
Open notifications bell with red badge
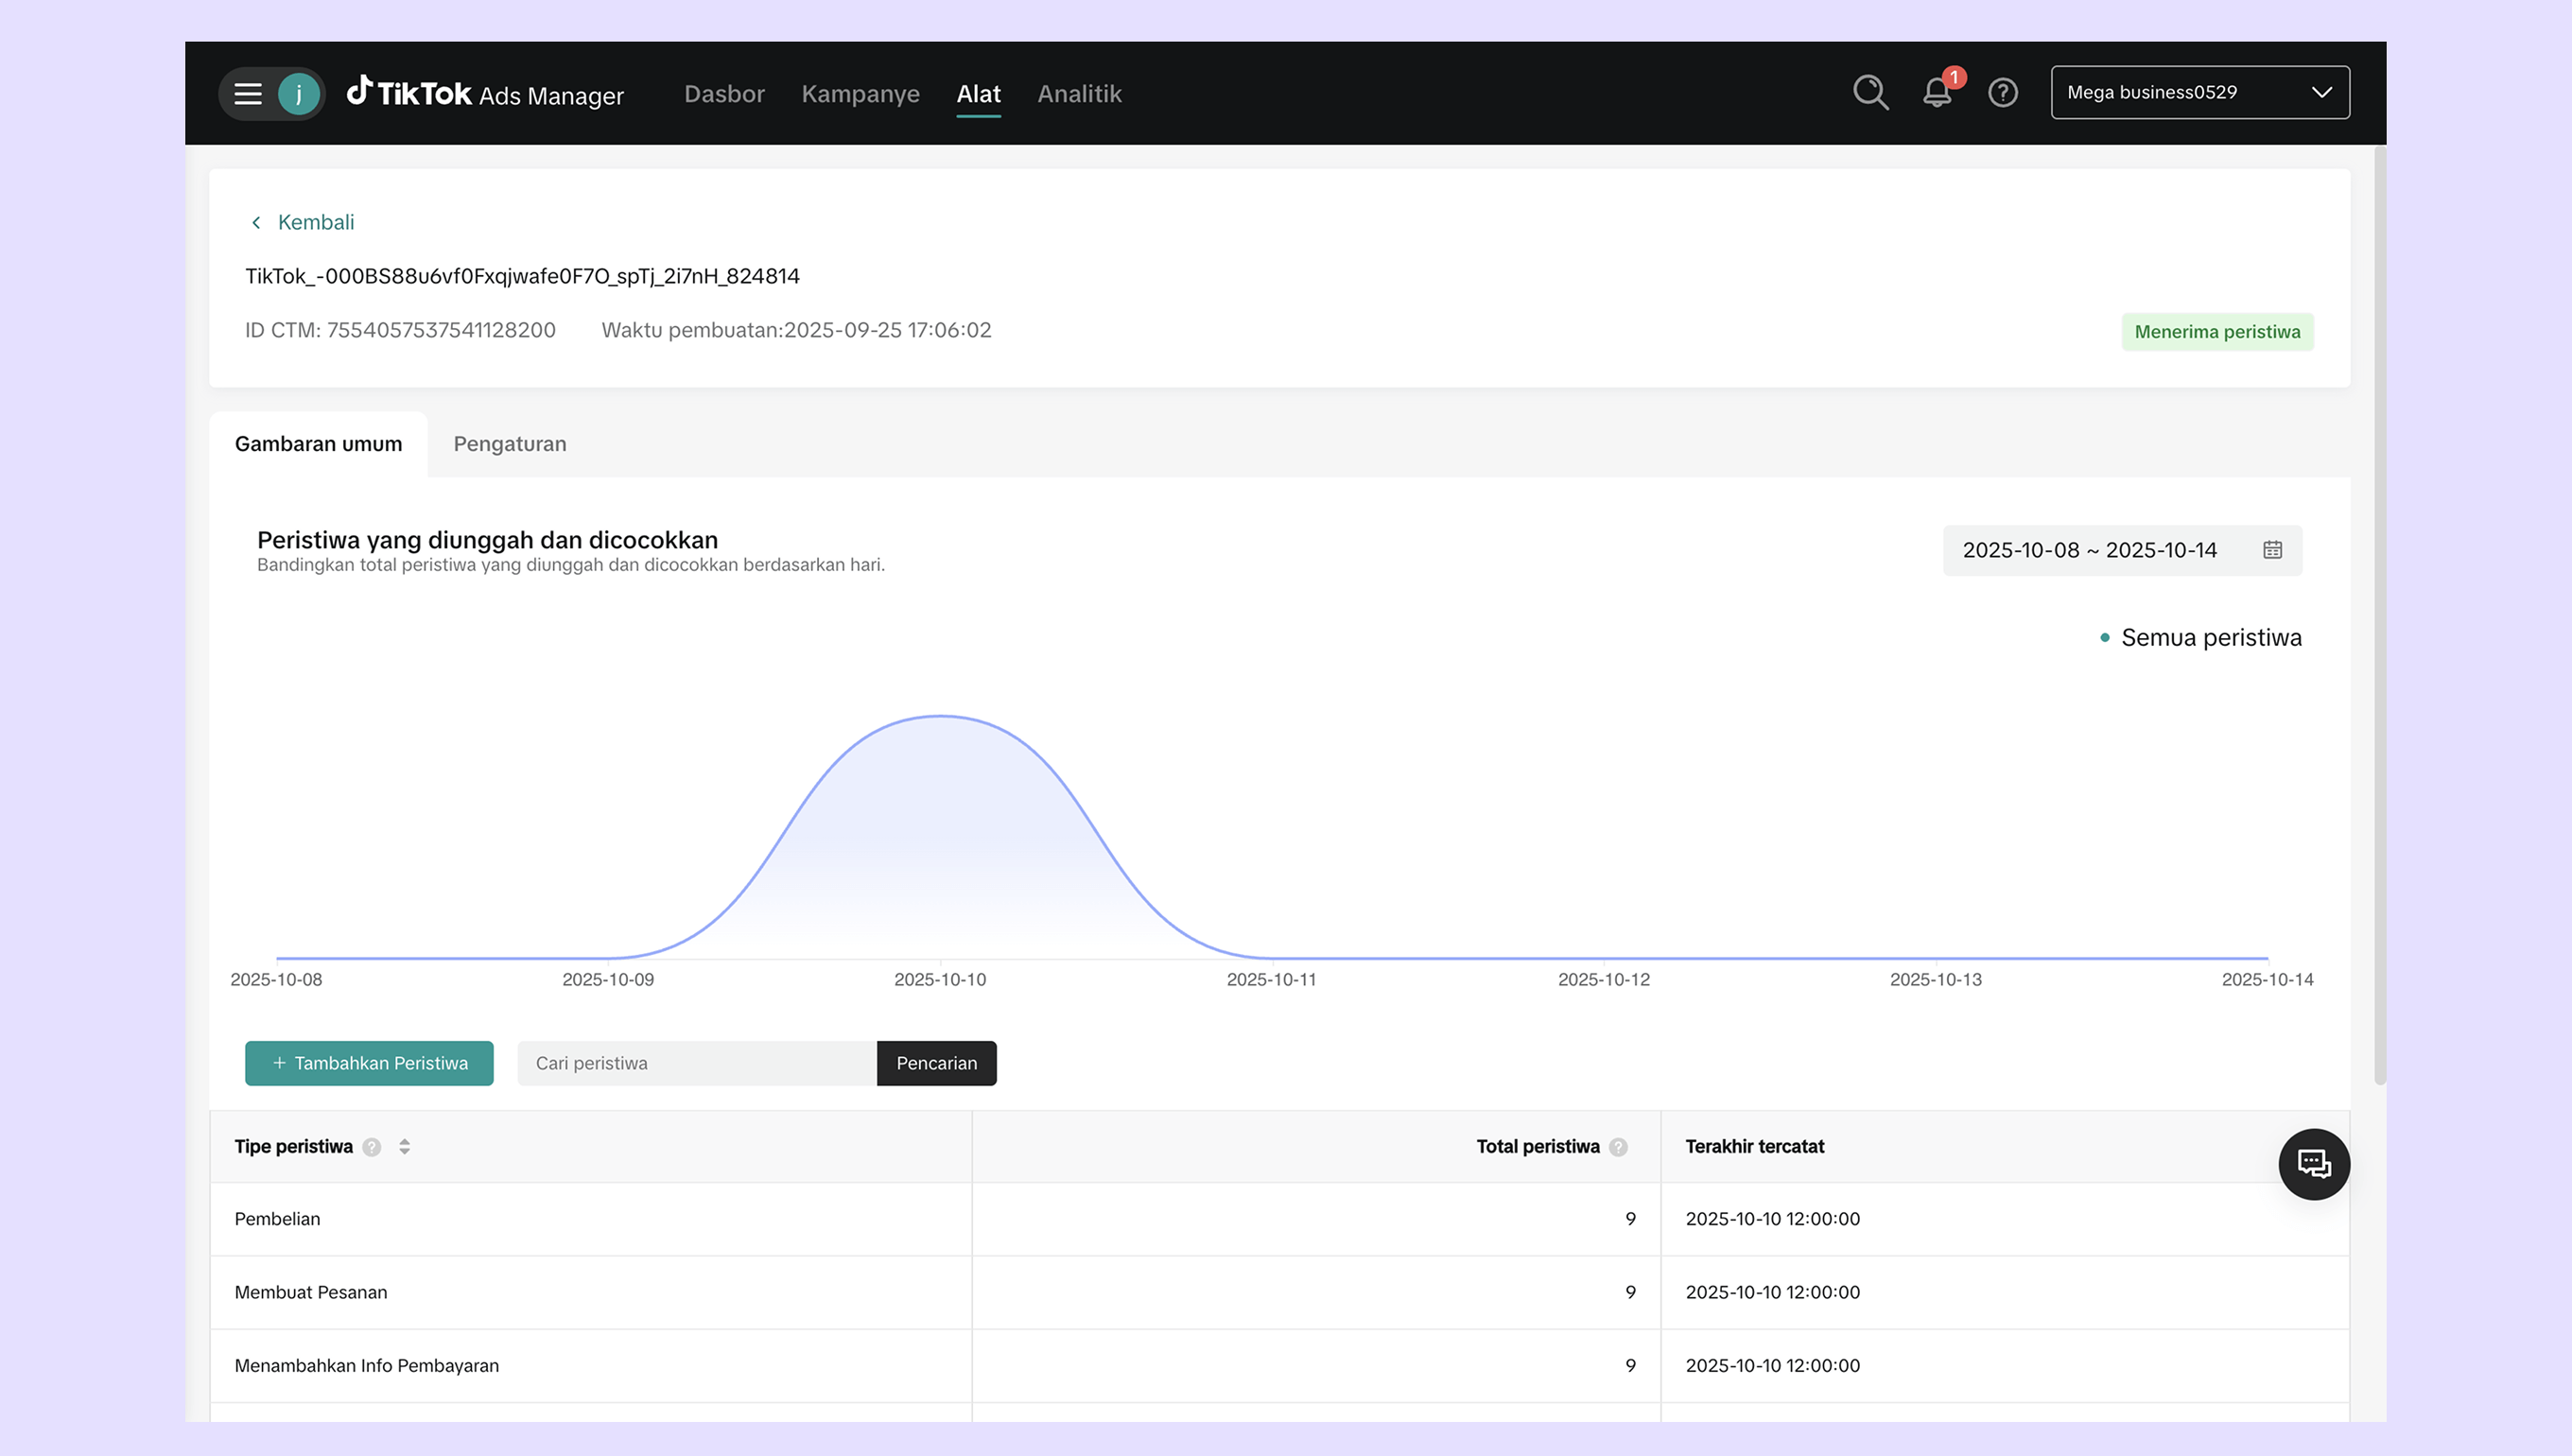pos(1937,93)
